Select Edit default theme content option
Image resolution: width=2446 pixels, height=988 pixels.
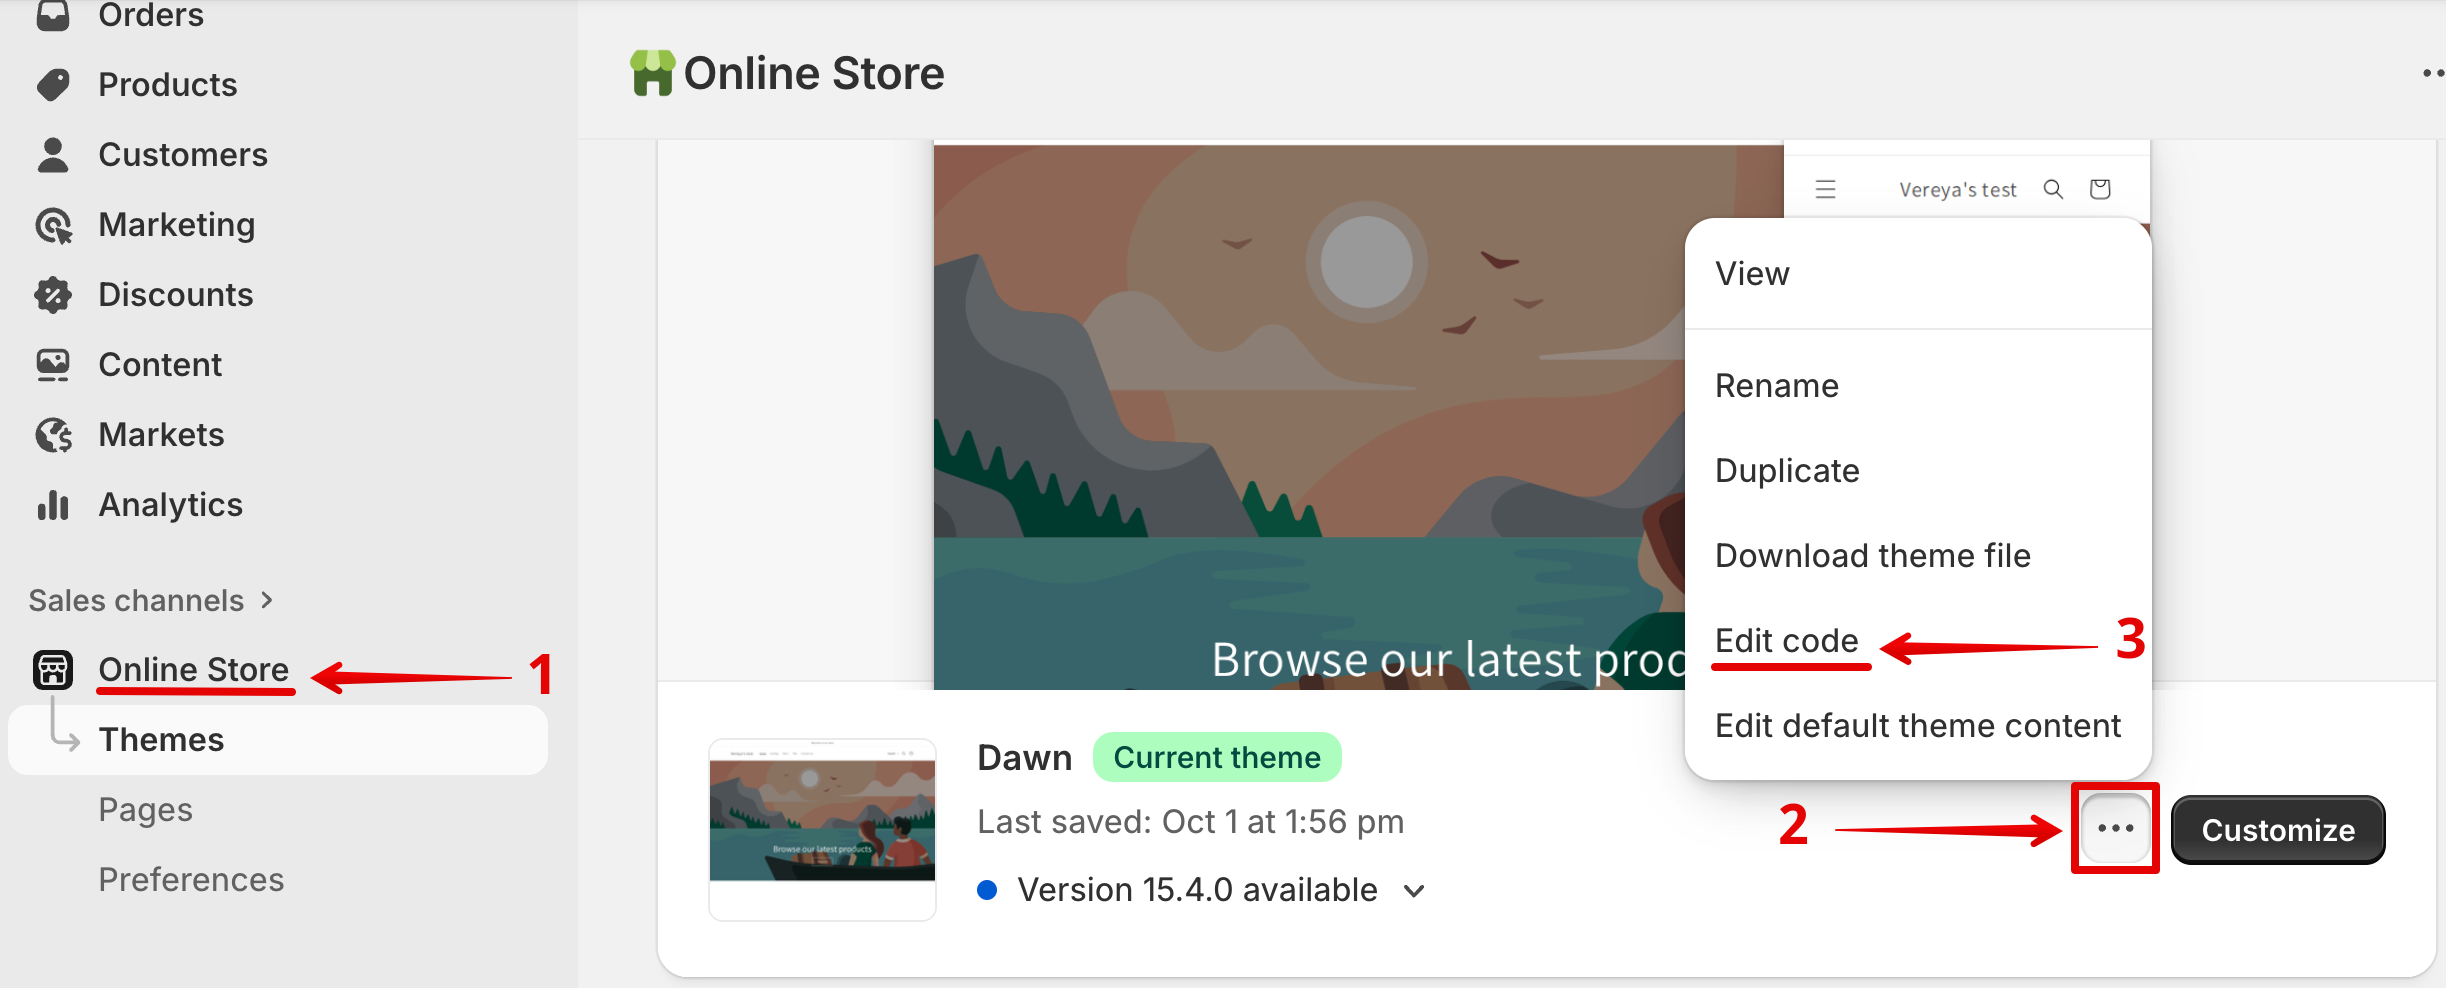(x=1917, y=726)
